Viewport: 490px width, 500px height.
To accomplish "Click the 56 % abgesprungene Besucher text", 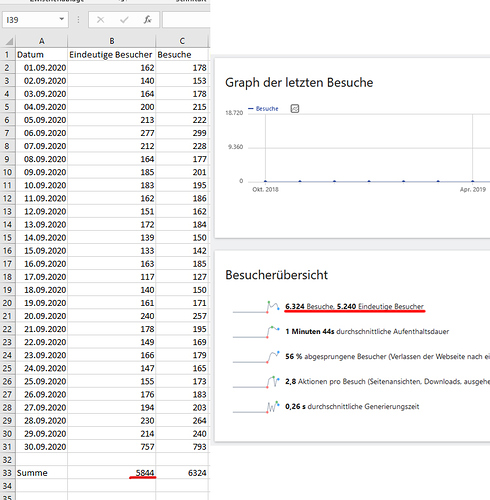I will click(387, 356).
